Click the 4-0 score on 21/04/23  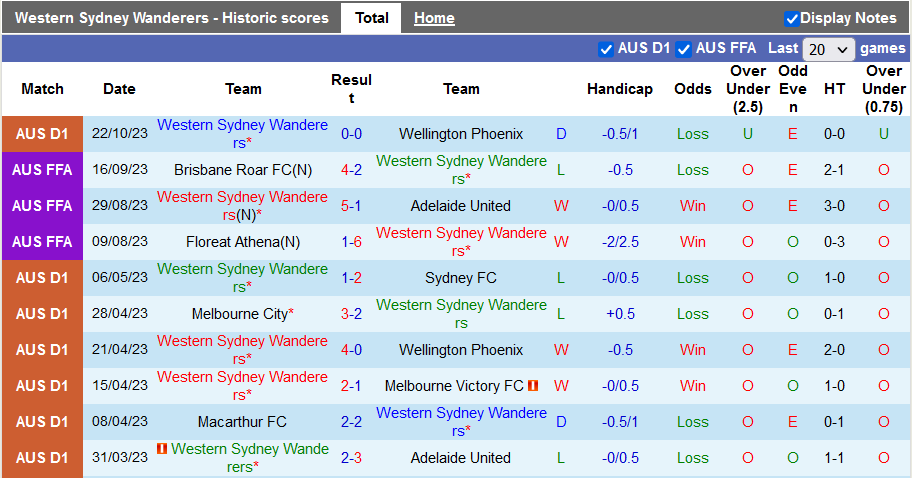[x=351, y=350]
